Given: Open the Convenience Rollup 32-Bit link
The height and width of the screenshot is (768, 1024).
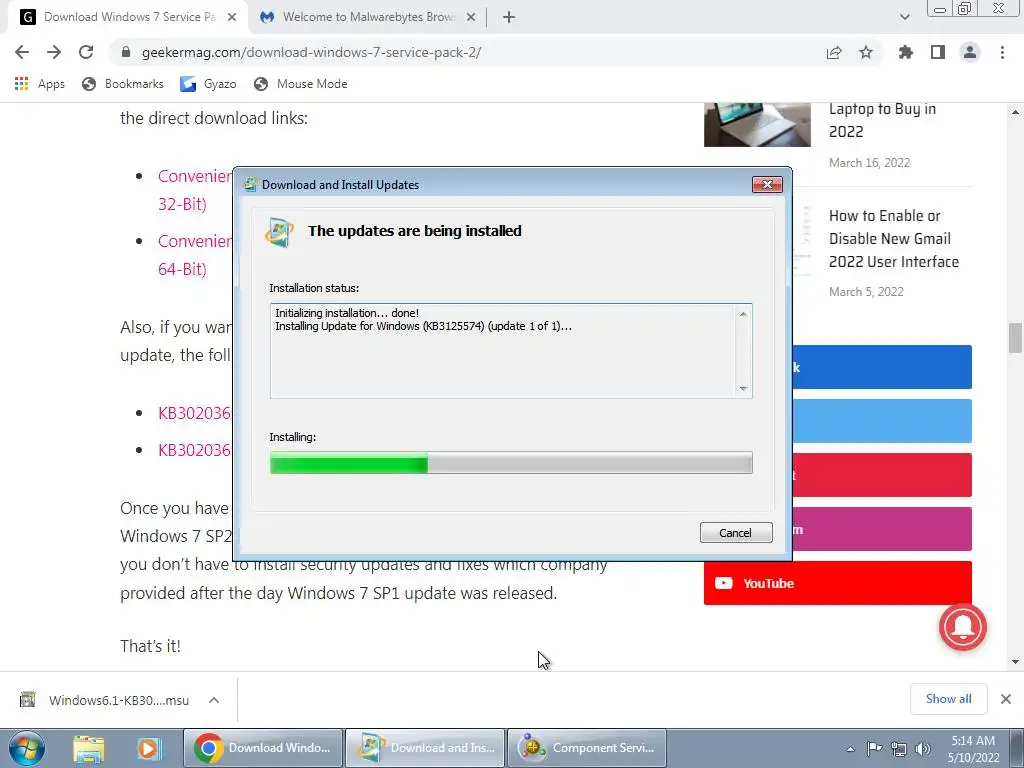Looking at the screenshot, I should [x=195, y=190].
